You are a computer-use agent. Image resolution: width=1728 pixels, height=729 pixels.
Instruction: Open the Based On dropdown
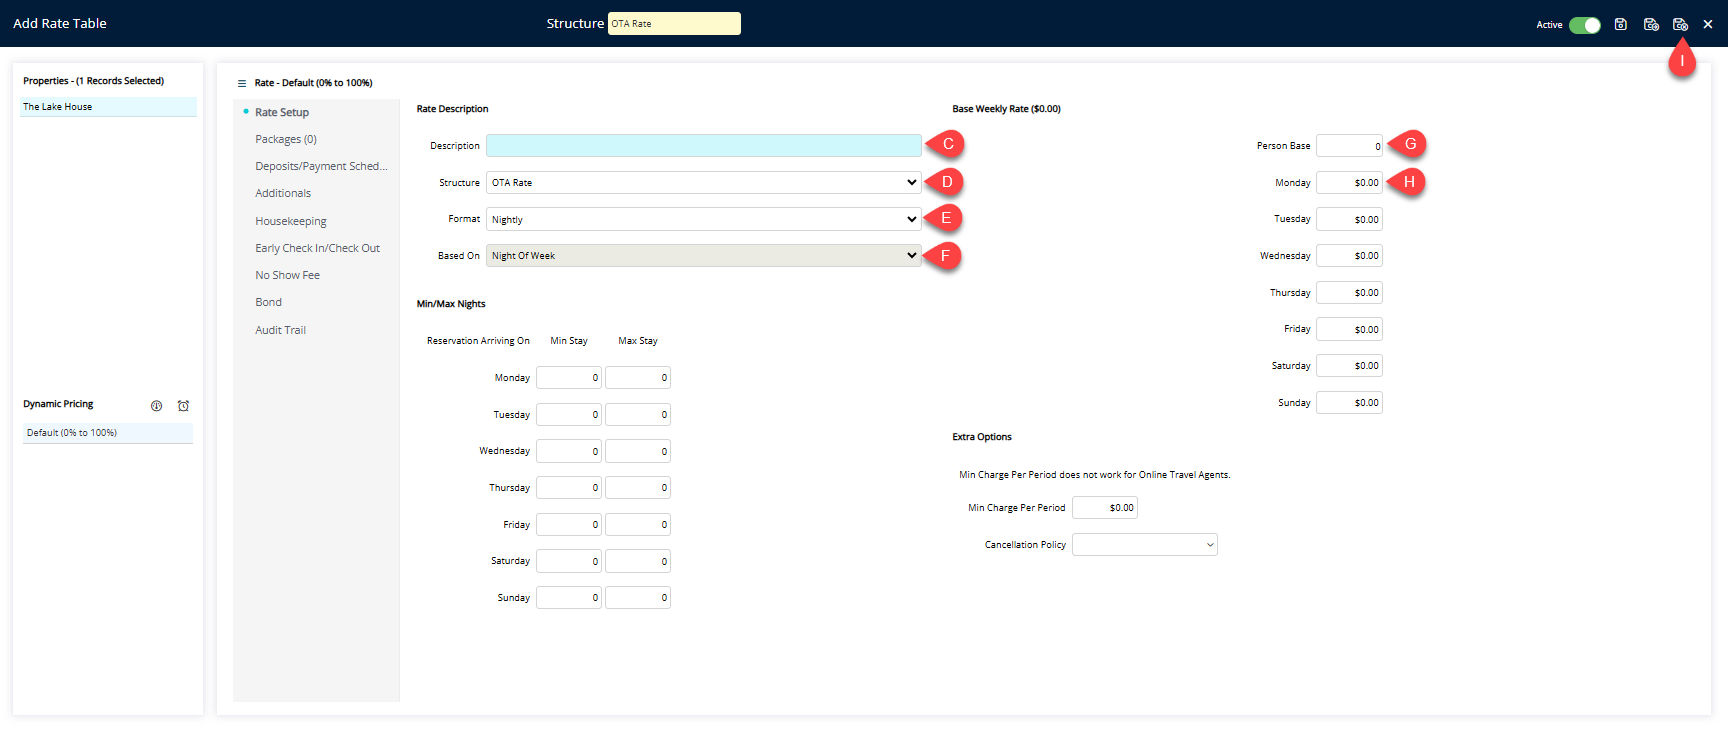[704, 256]
